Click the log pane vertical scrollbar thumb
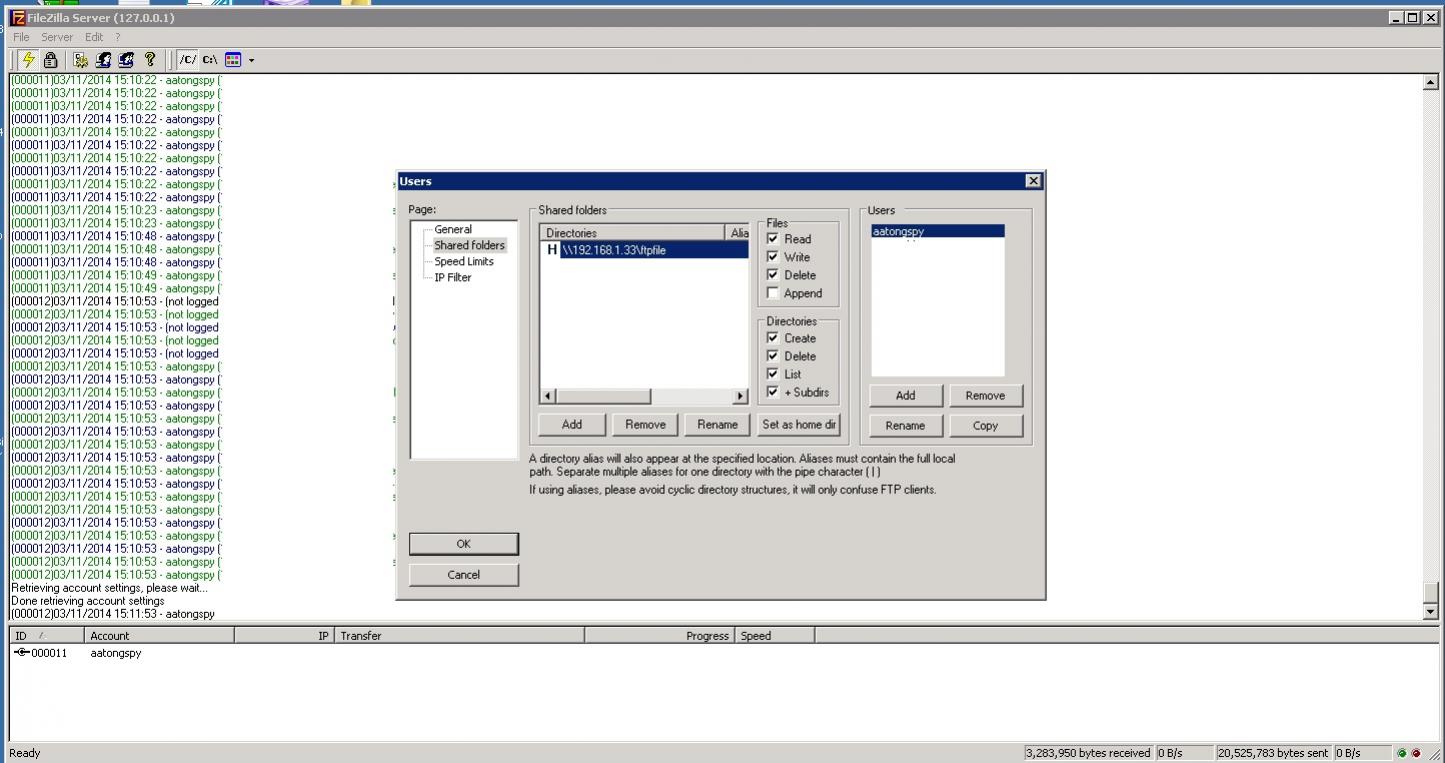The height and width of the screenshot is (763, 1445). click(1430, 591)
